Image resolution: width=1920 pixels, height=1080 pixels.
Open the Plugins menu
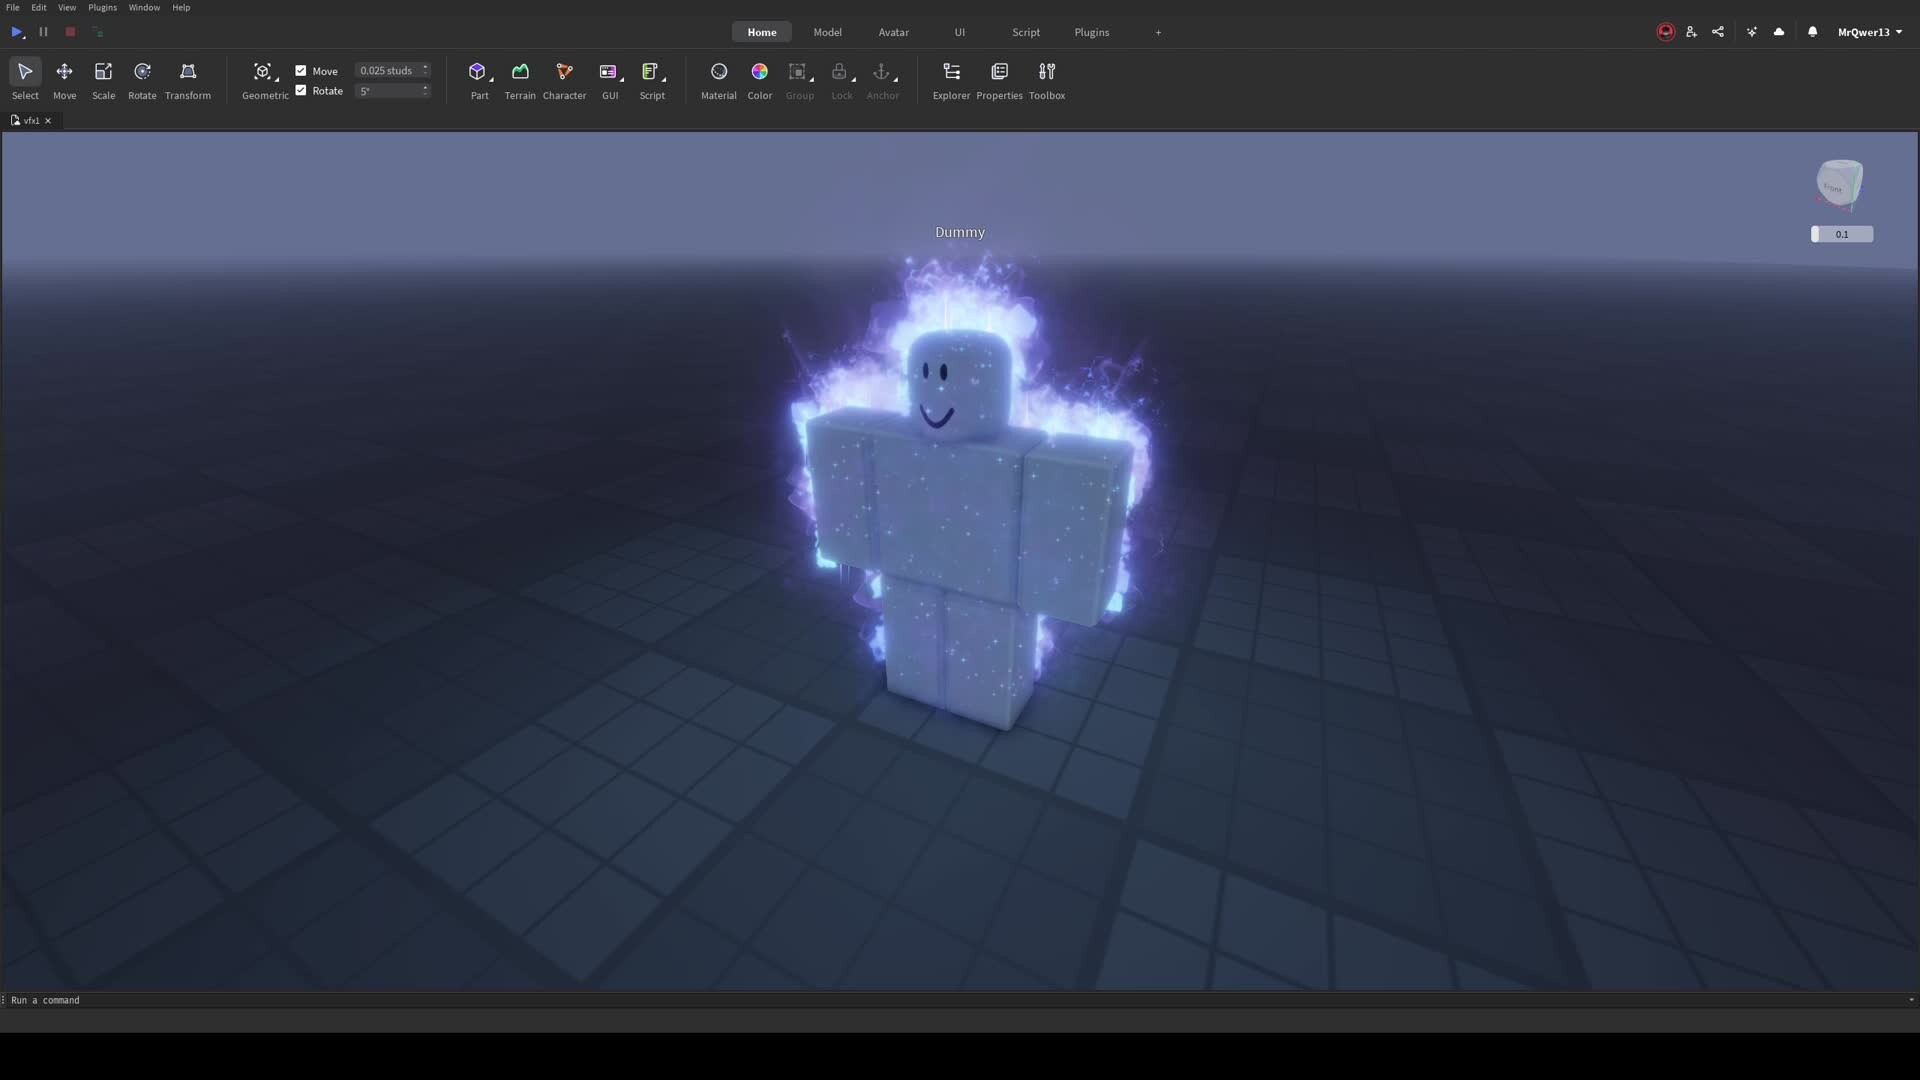tap(102, 7)
